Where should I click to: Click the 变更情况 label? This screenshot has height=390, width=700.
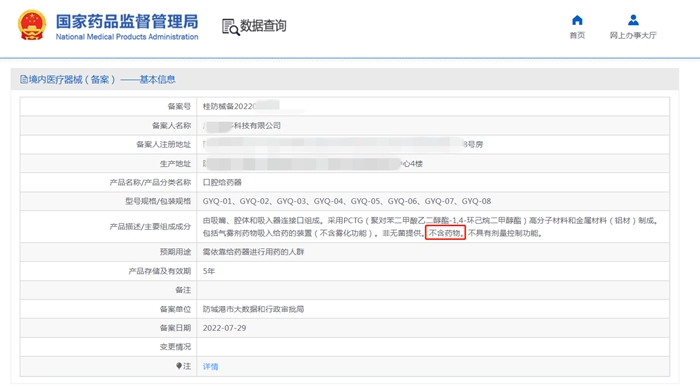[x=175, y=347]
